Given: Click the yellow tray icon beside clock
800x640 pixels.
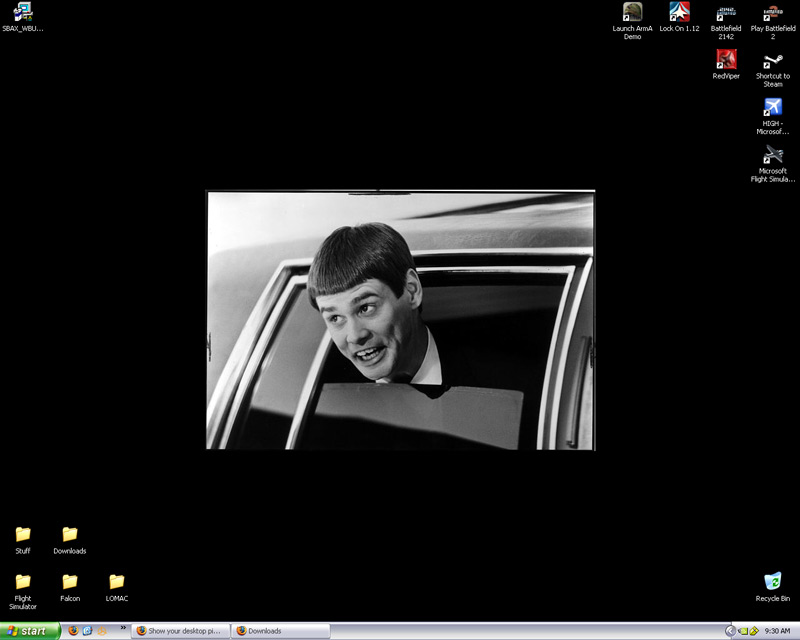Looking at the screenshot, I should [x=754, y=631].
